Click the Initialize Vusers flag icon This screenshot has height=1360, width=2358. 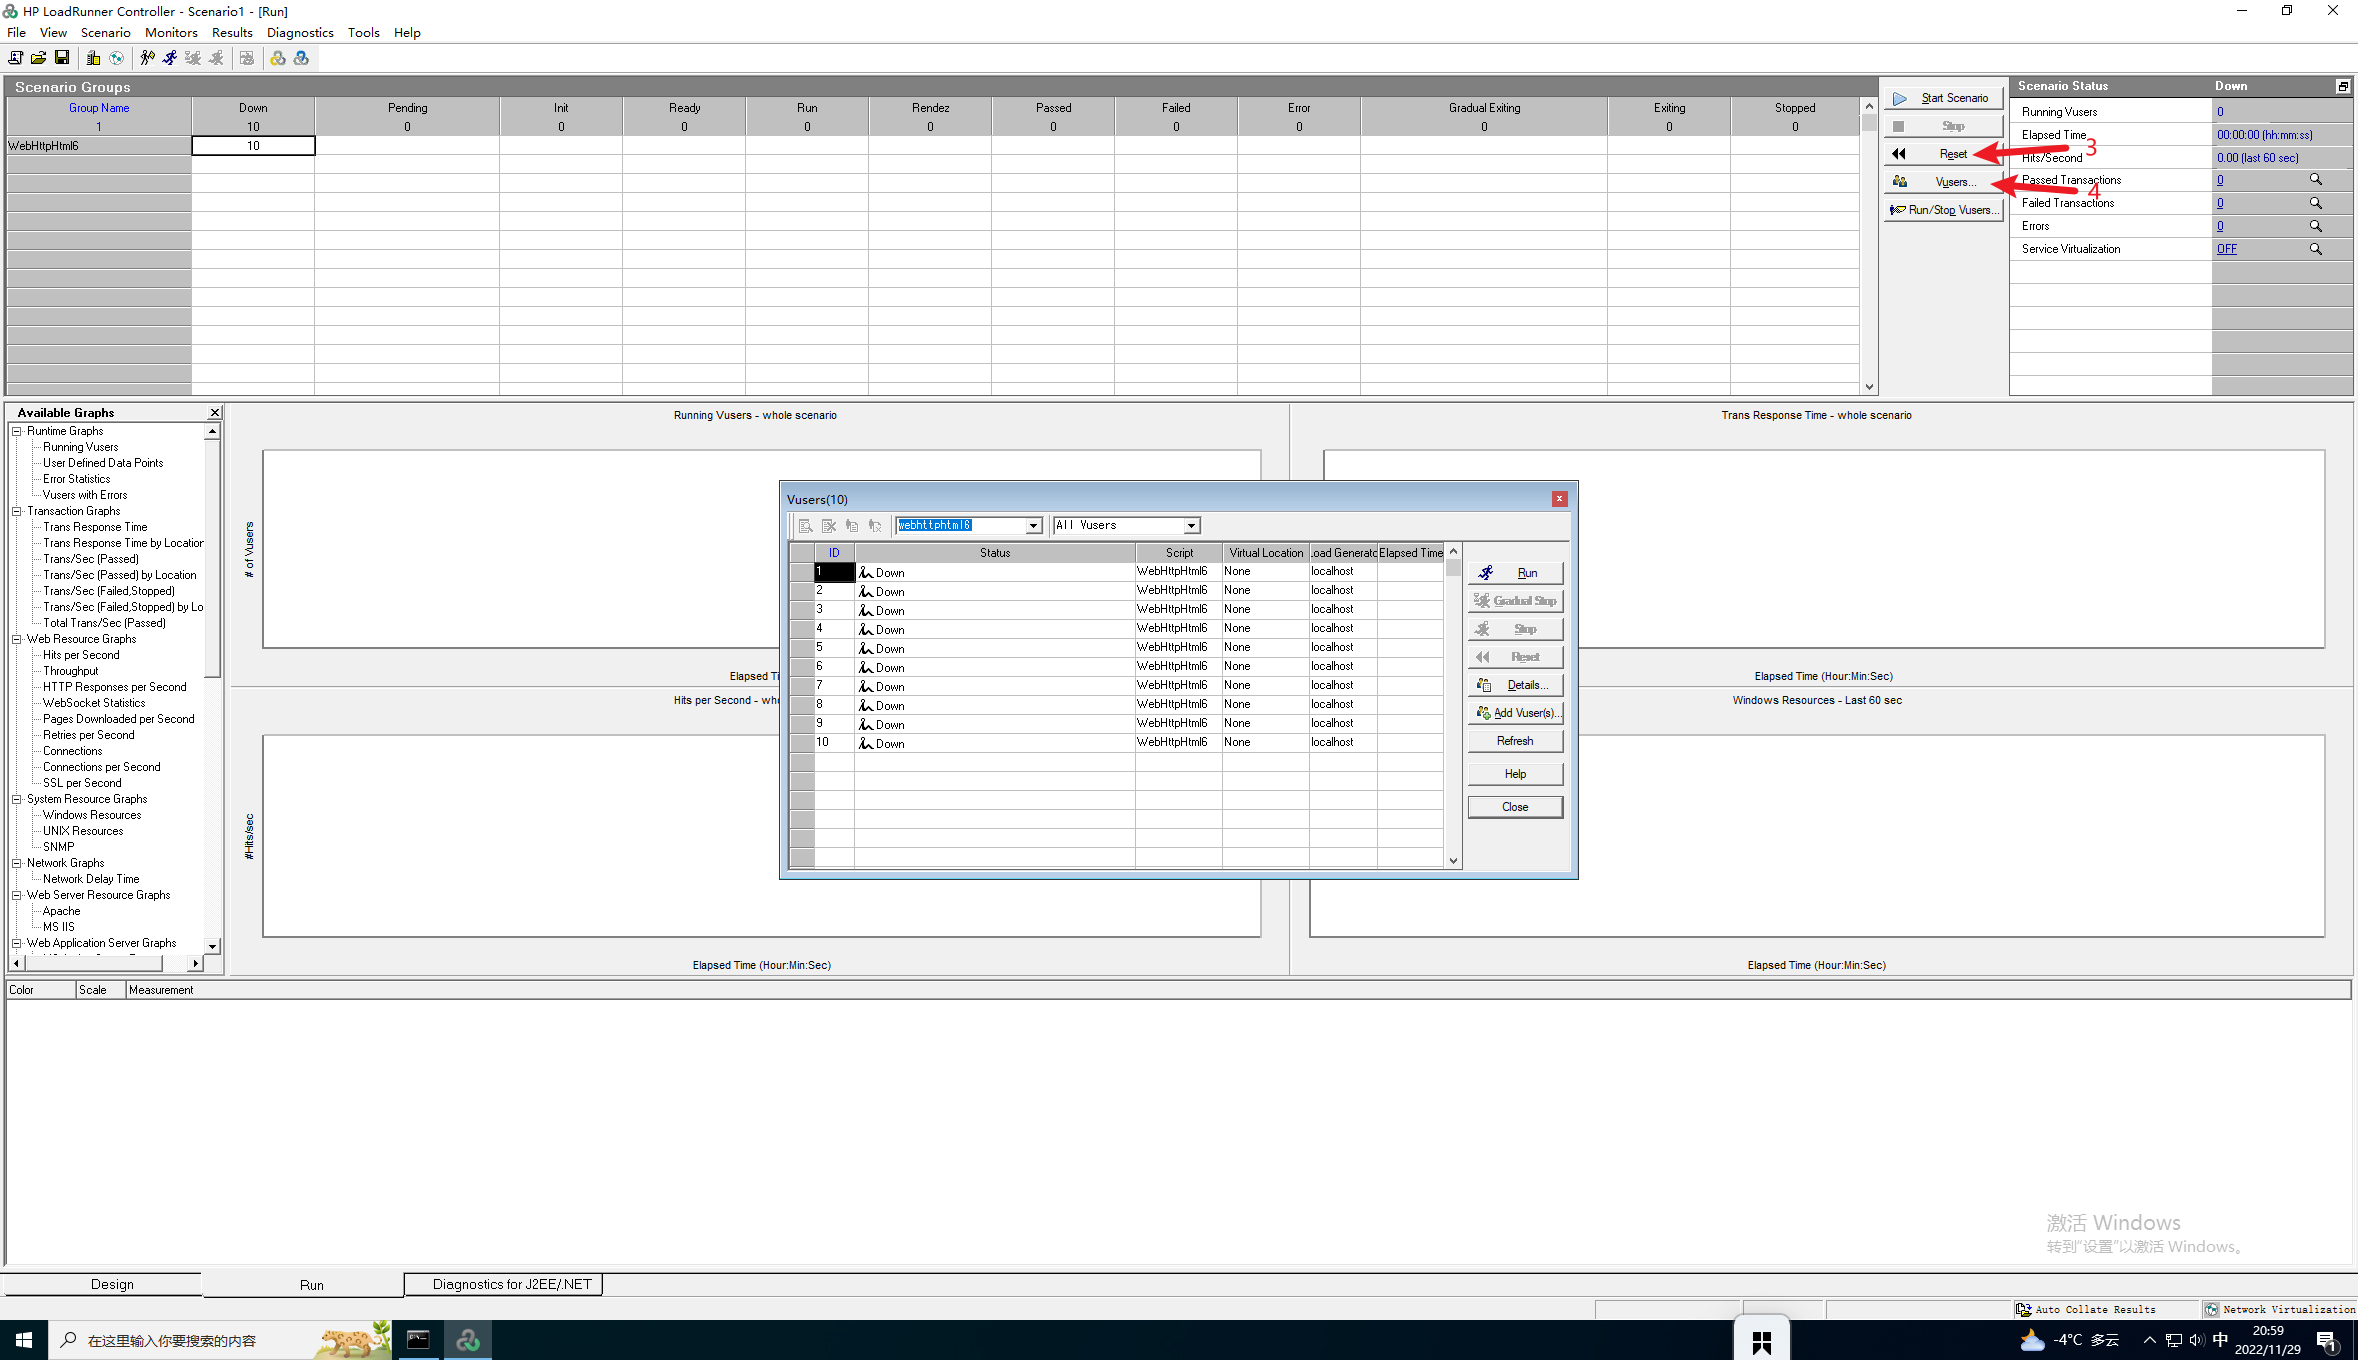point(147,58)
